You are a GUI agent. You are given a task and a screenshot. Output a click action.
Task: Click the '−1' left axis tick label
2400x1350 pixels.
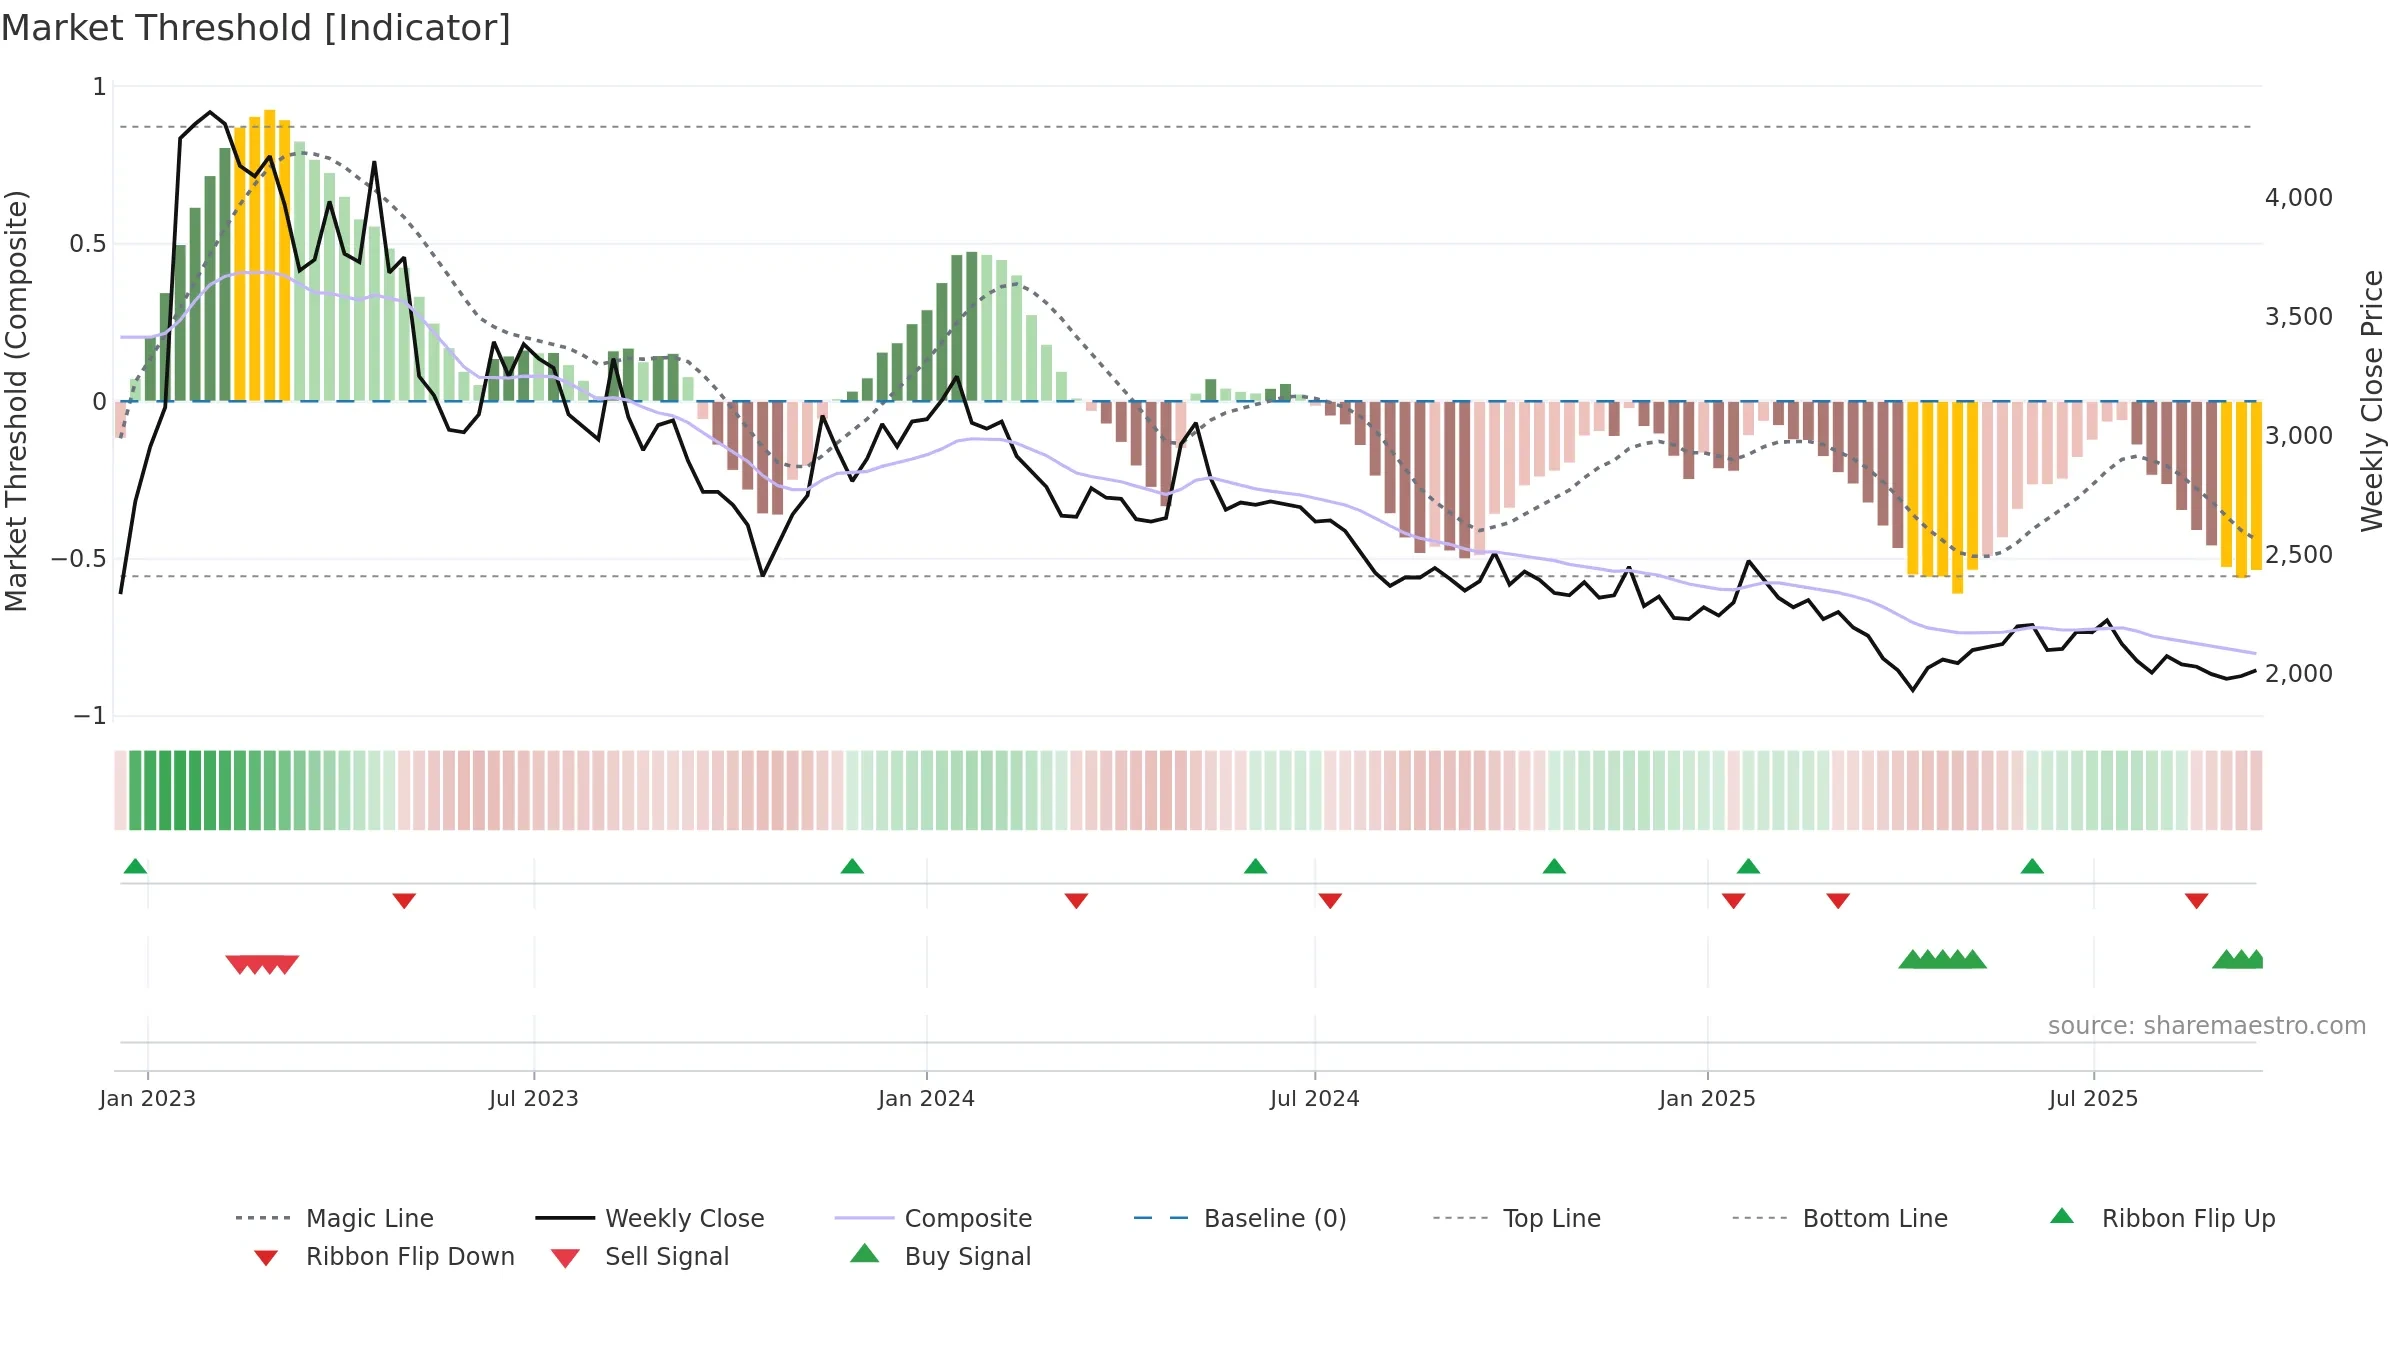pos(90,716)
